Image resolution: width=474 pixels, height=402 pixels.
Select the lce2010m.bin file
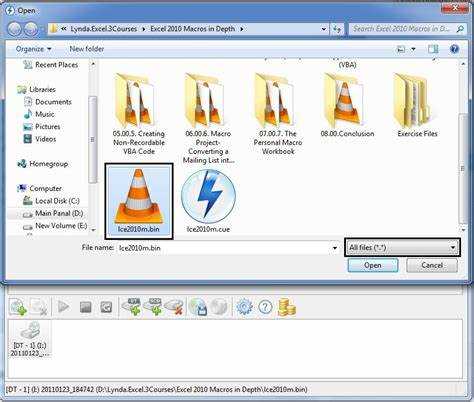click(139, 201)
